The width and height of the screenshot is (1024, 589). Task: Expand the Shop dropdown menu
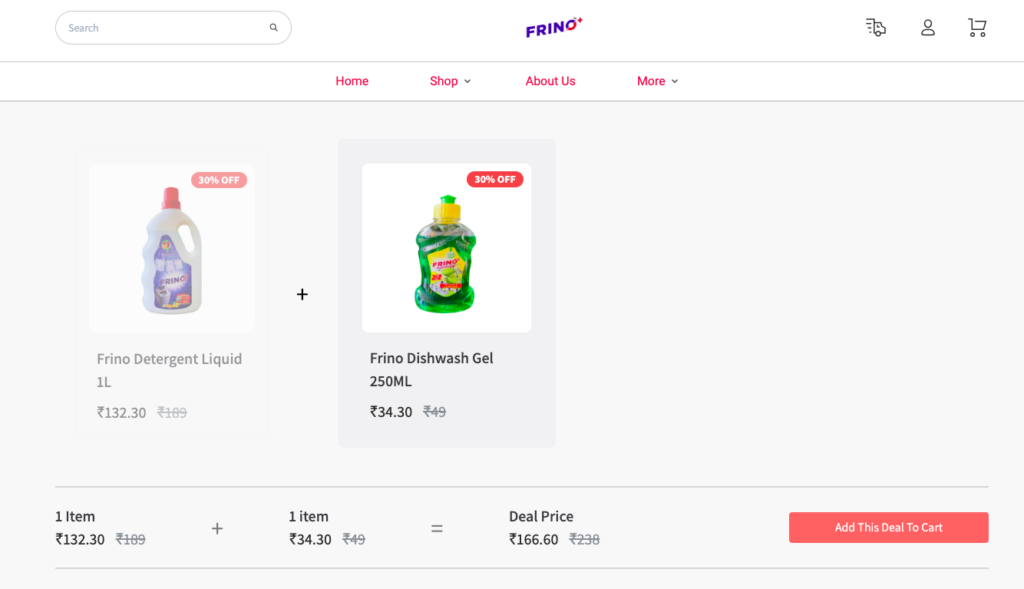coord(450,81)
